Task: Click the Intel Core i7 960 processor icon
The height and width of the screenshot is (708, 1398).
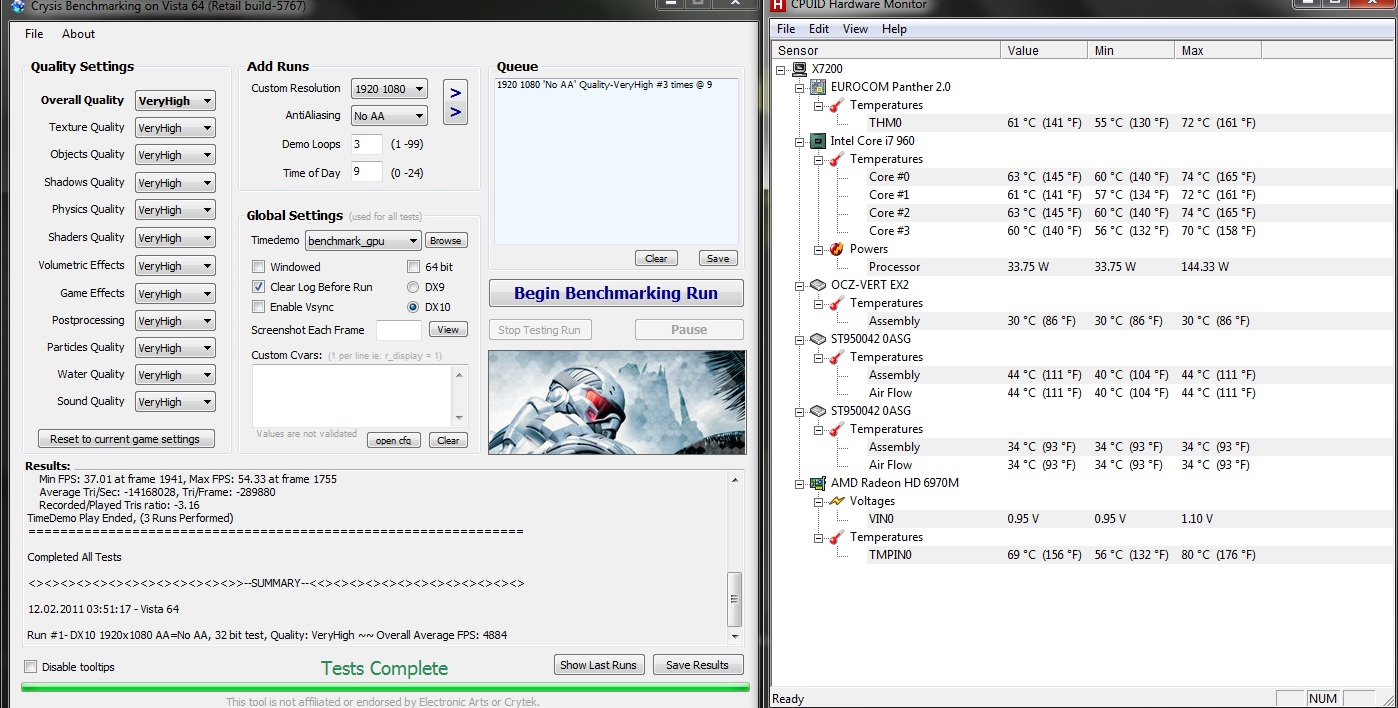Action: (817, 141)
